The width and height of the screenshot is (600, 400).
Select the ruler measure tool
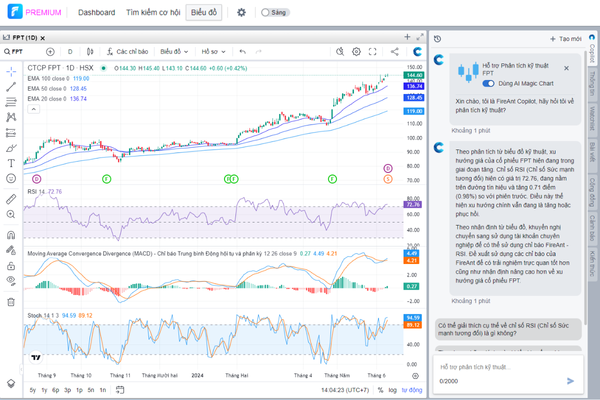11,199
